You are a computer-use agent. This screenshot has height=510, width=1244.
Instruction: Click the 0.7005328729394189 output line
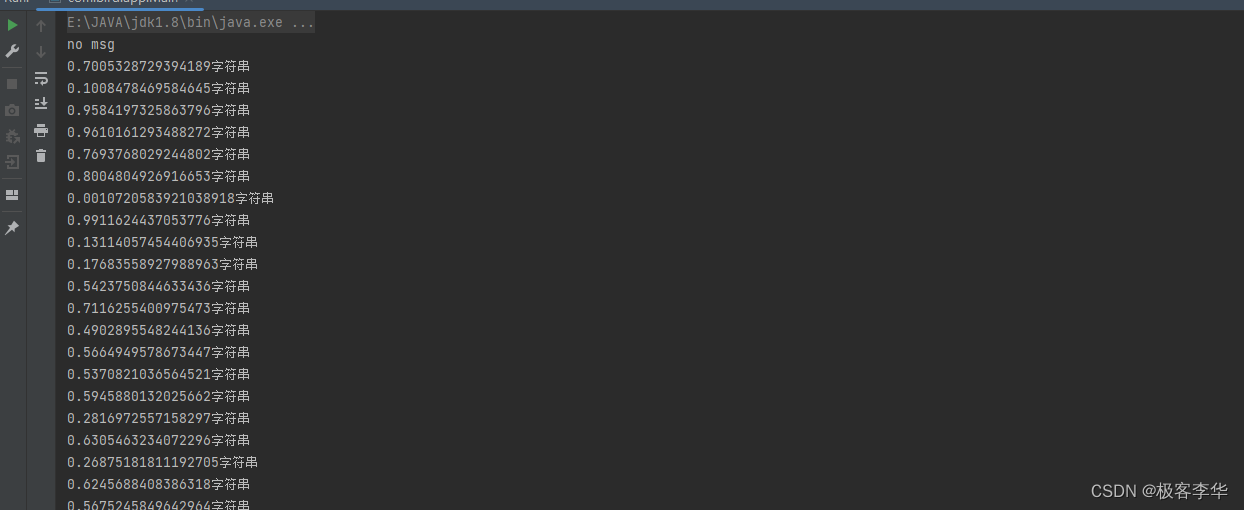[x=158, y=67]
